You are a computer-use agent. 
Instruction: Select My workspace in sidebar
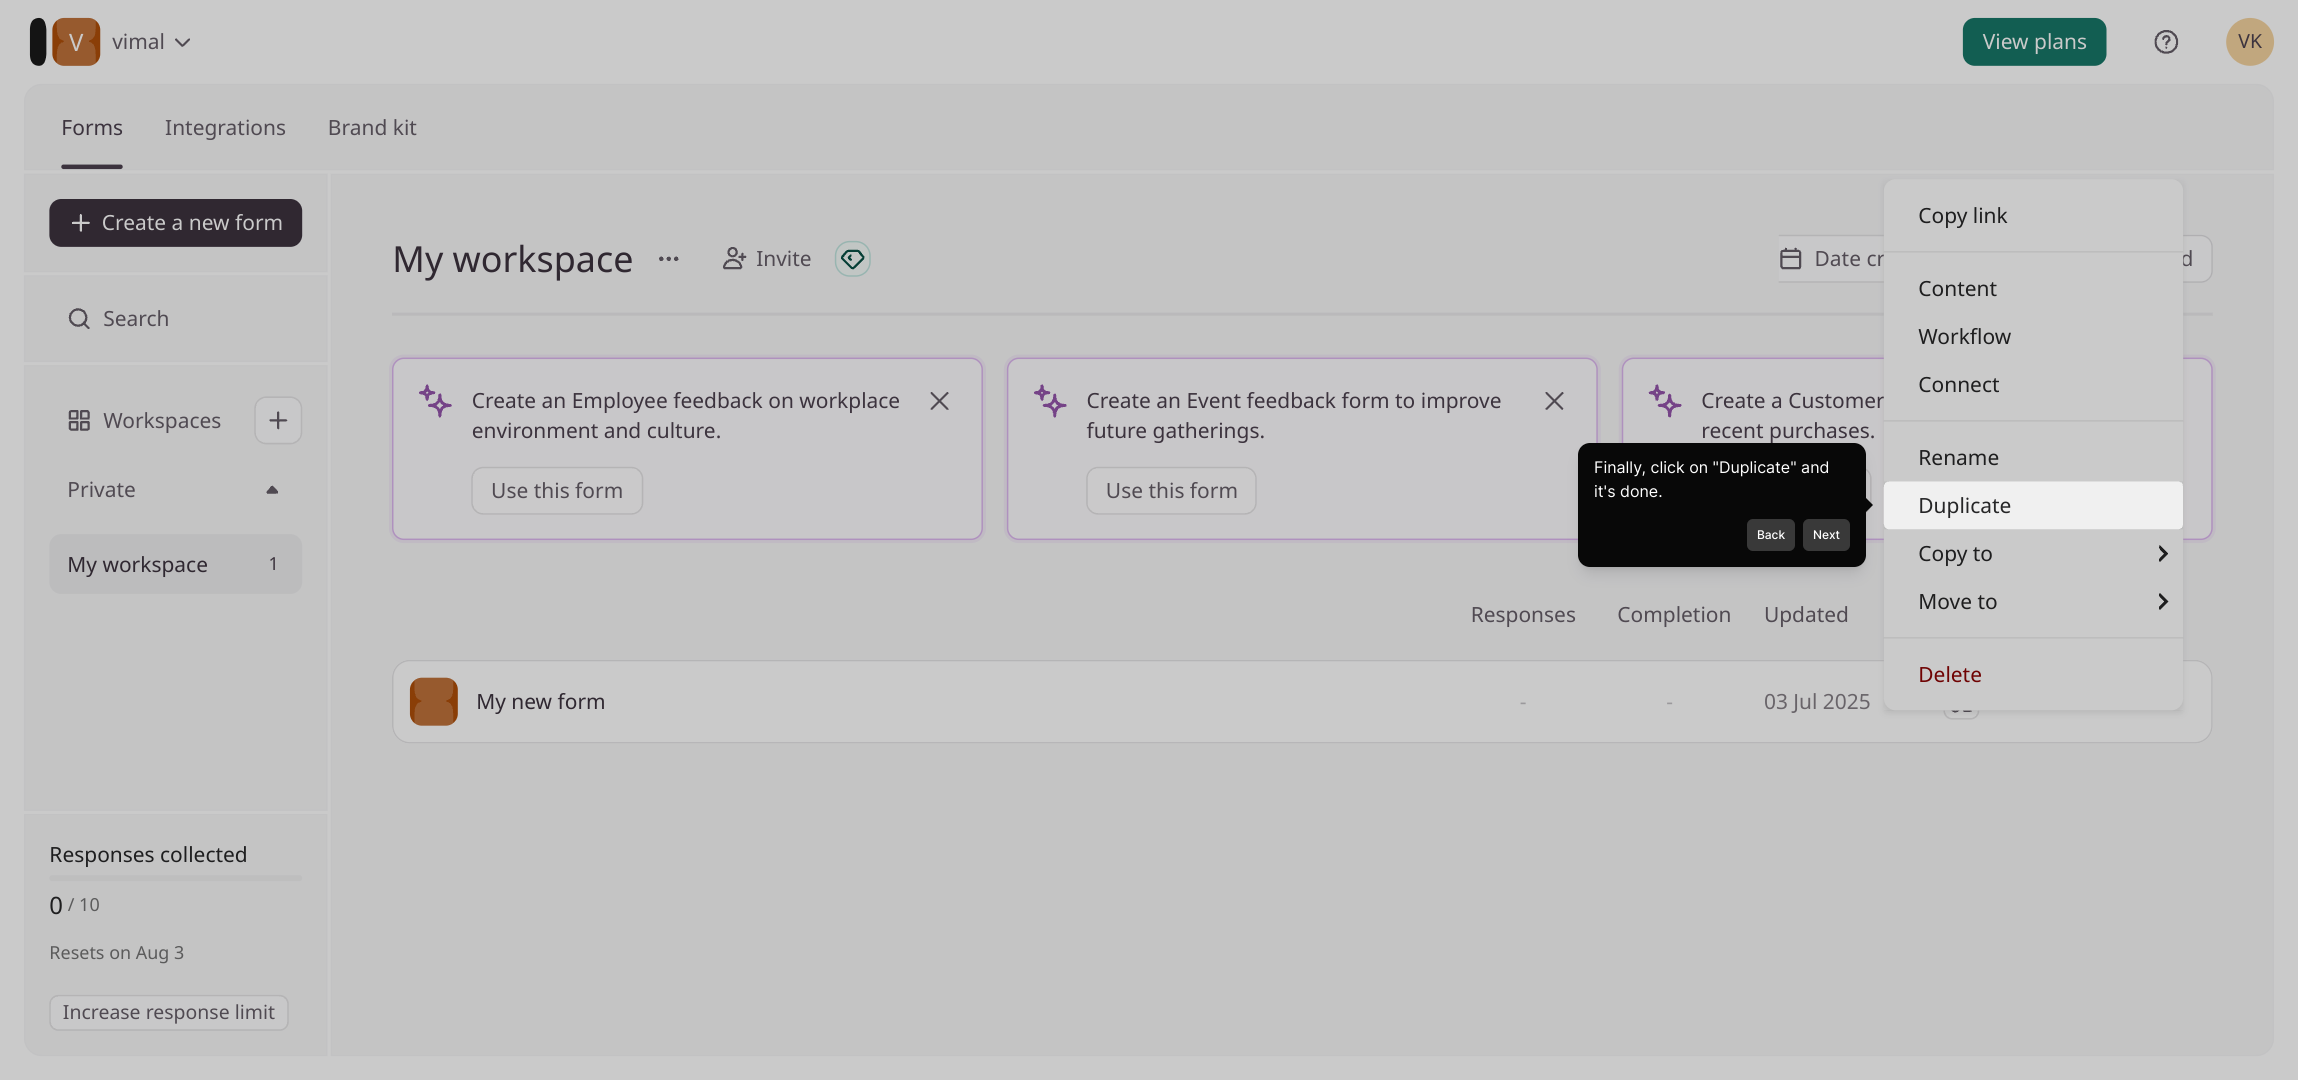tap(175, 564)
